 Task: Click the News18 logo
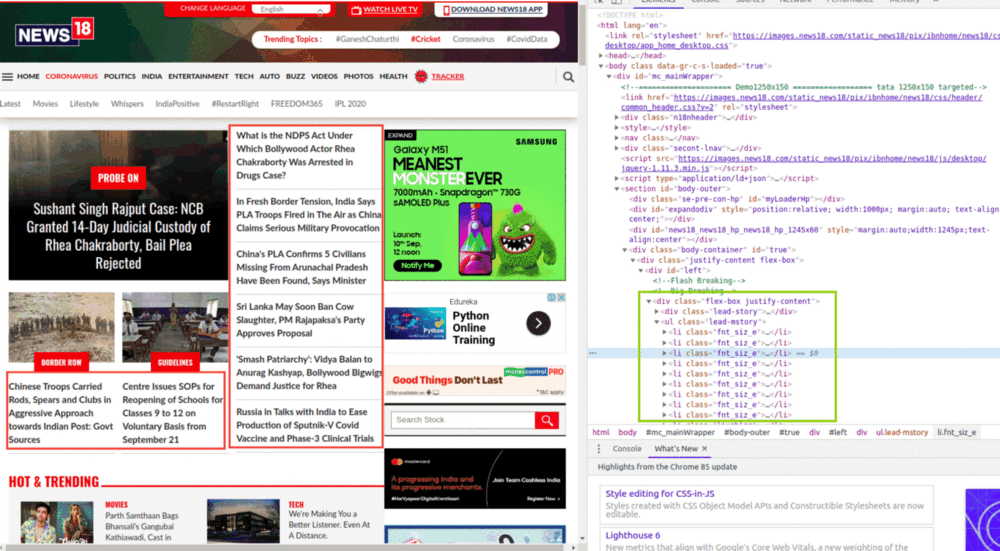coord(55,32)
